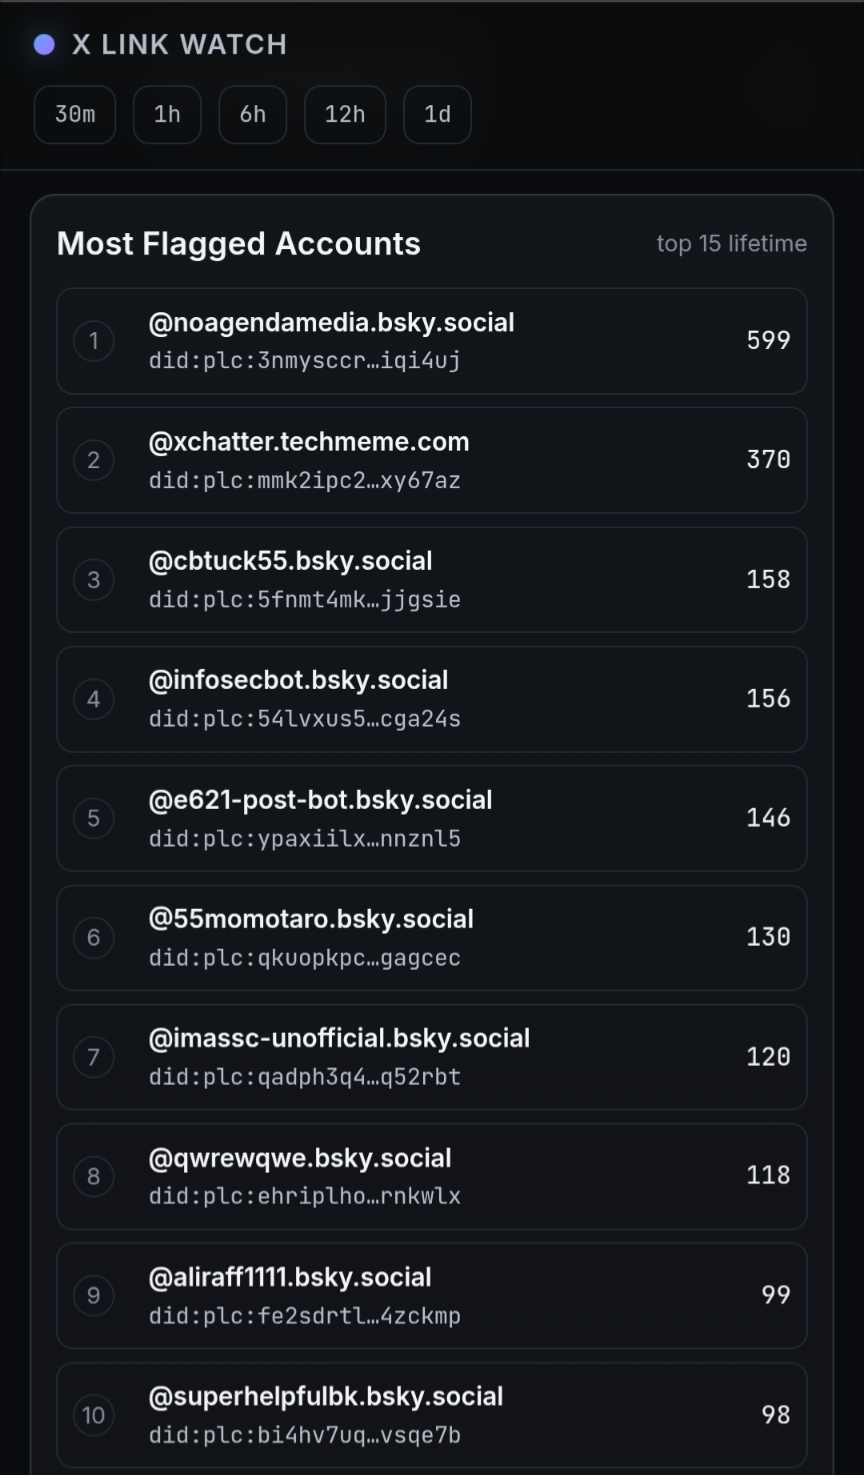Click the 120 flag count for imassc-unofficial
864x1475 pixels.
(768, 1057)
